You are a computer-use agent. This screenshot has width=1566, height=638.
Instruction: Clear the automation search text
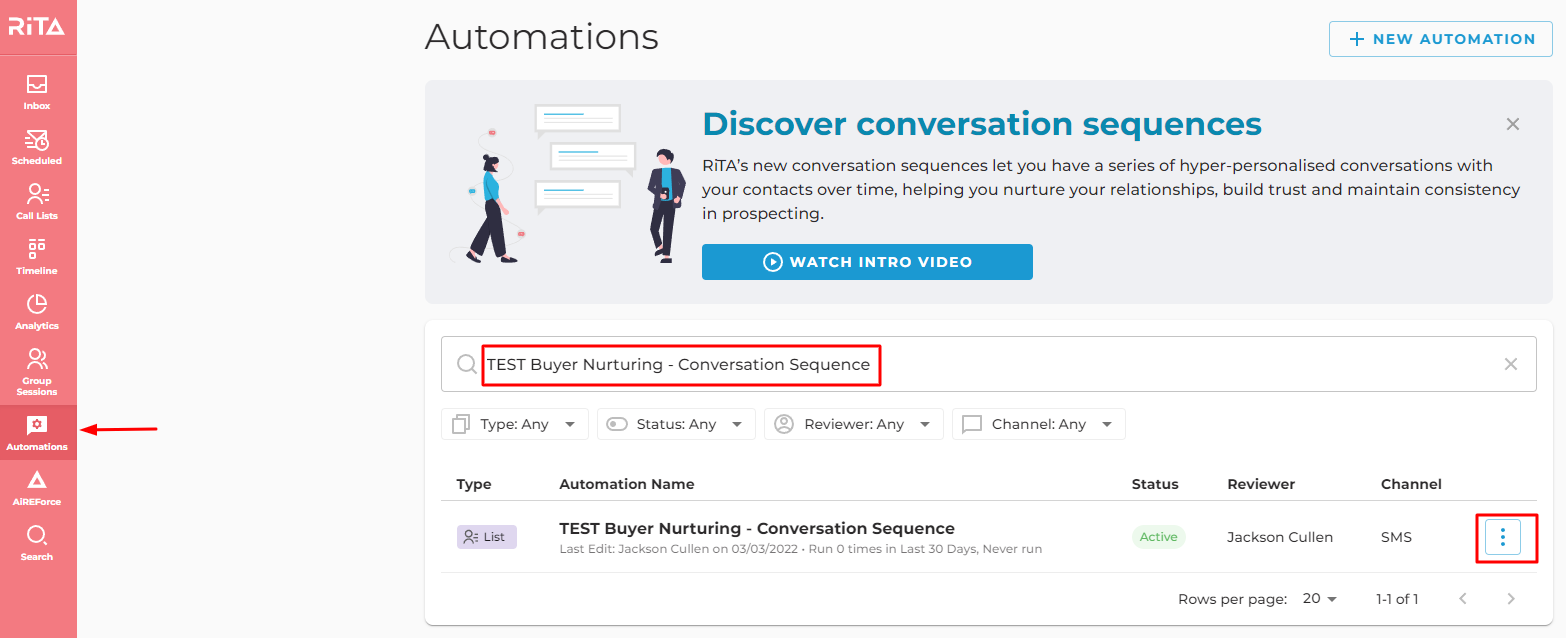point(1511,364)
